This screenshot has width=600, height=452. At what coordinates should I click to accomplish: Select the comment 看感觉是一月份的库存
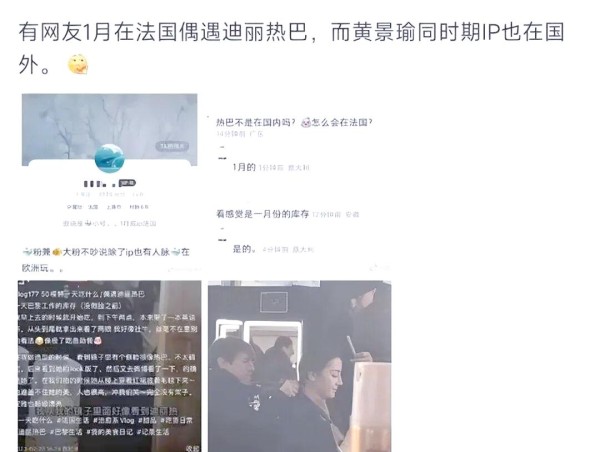[x=262, y=214]
